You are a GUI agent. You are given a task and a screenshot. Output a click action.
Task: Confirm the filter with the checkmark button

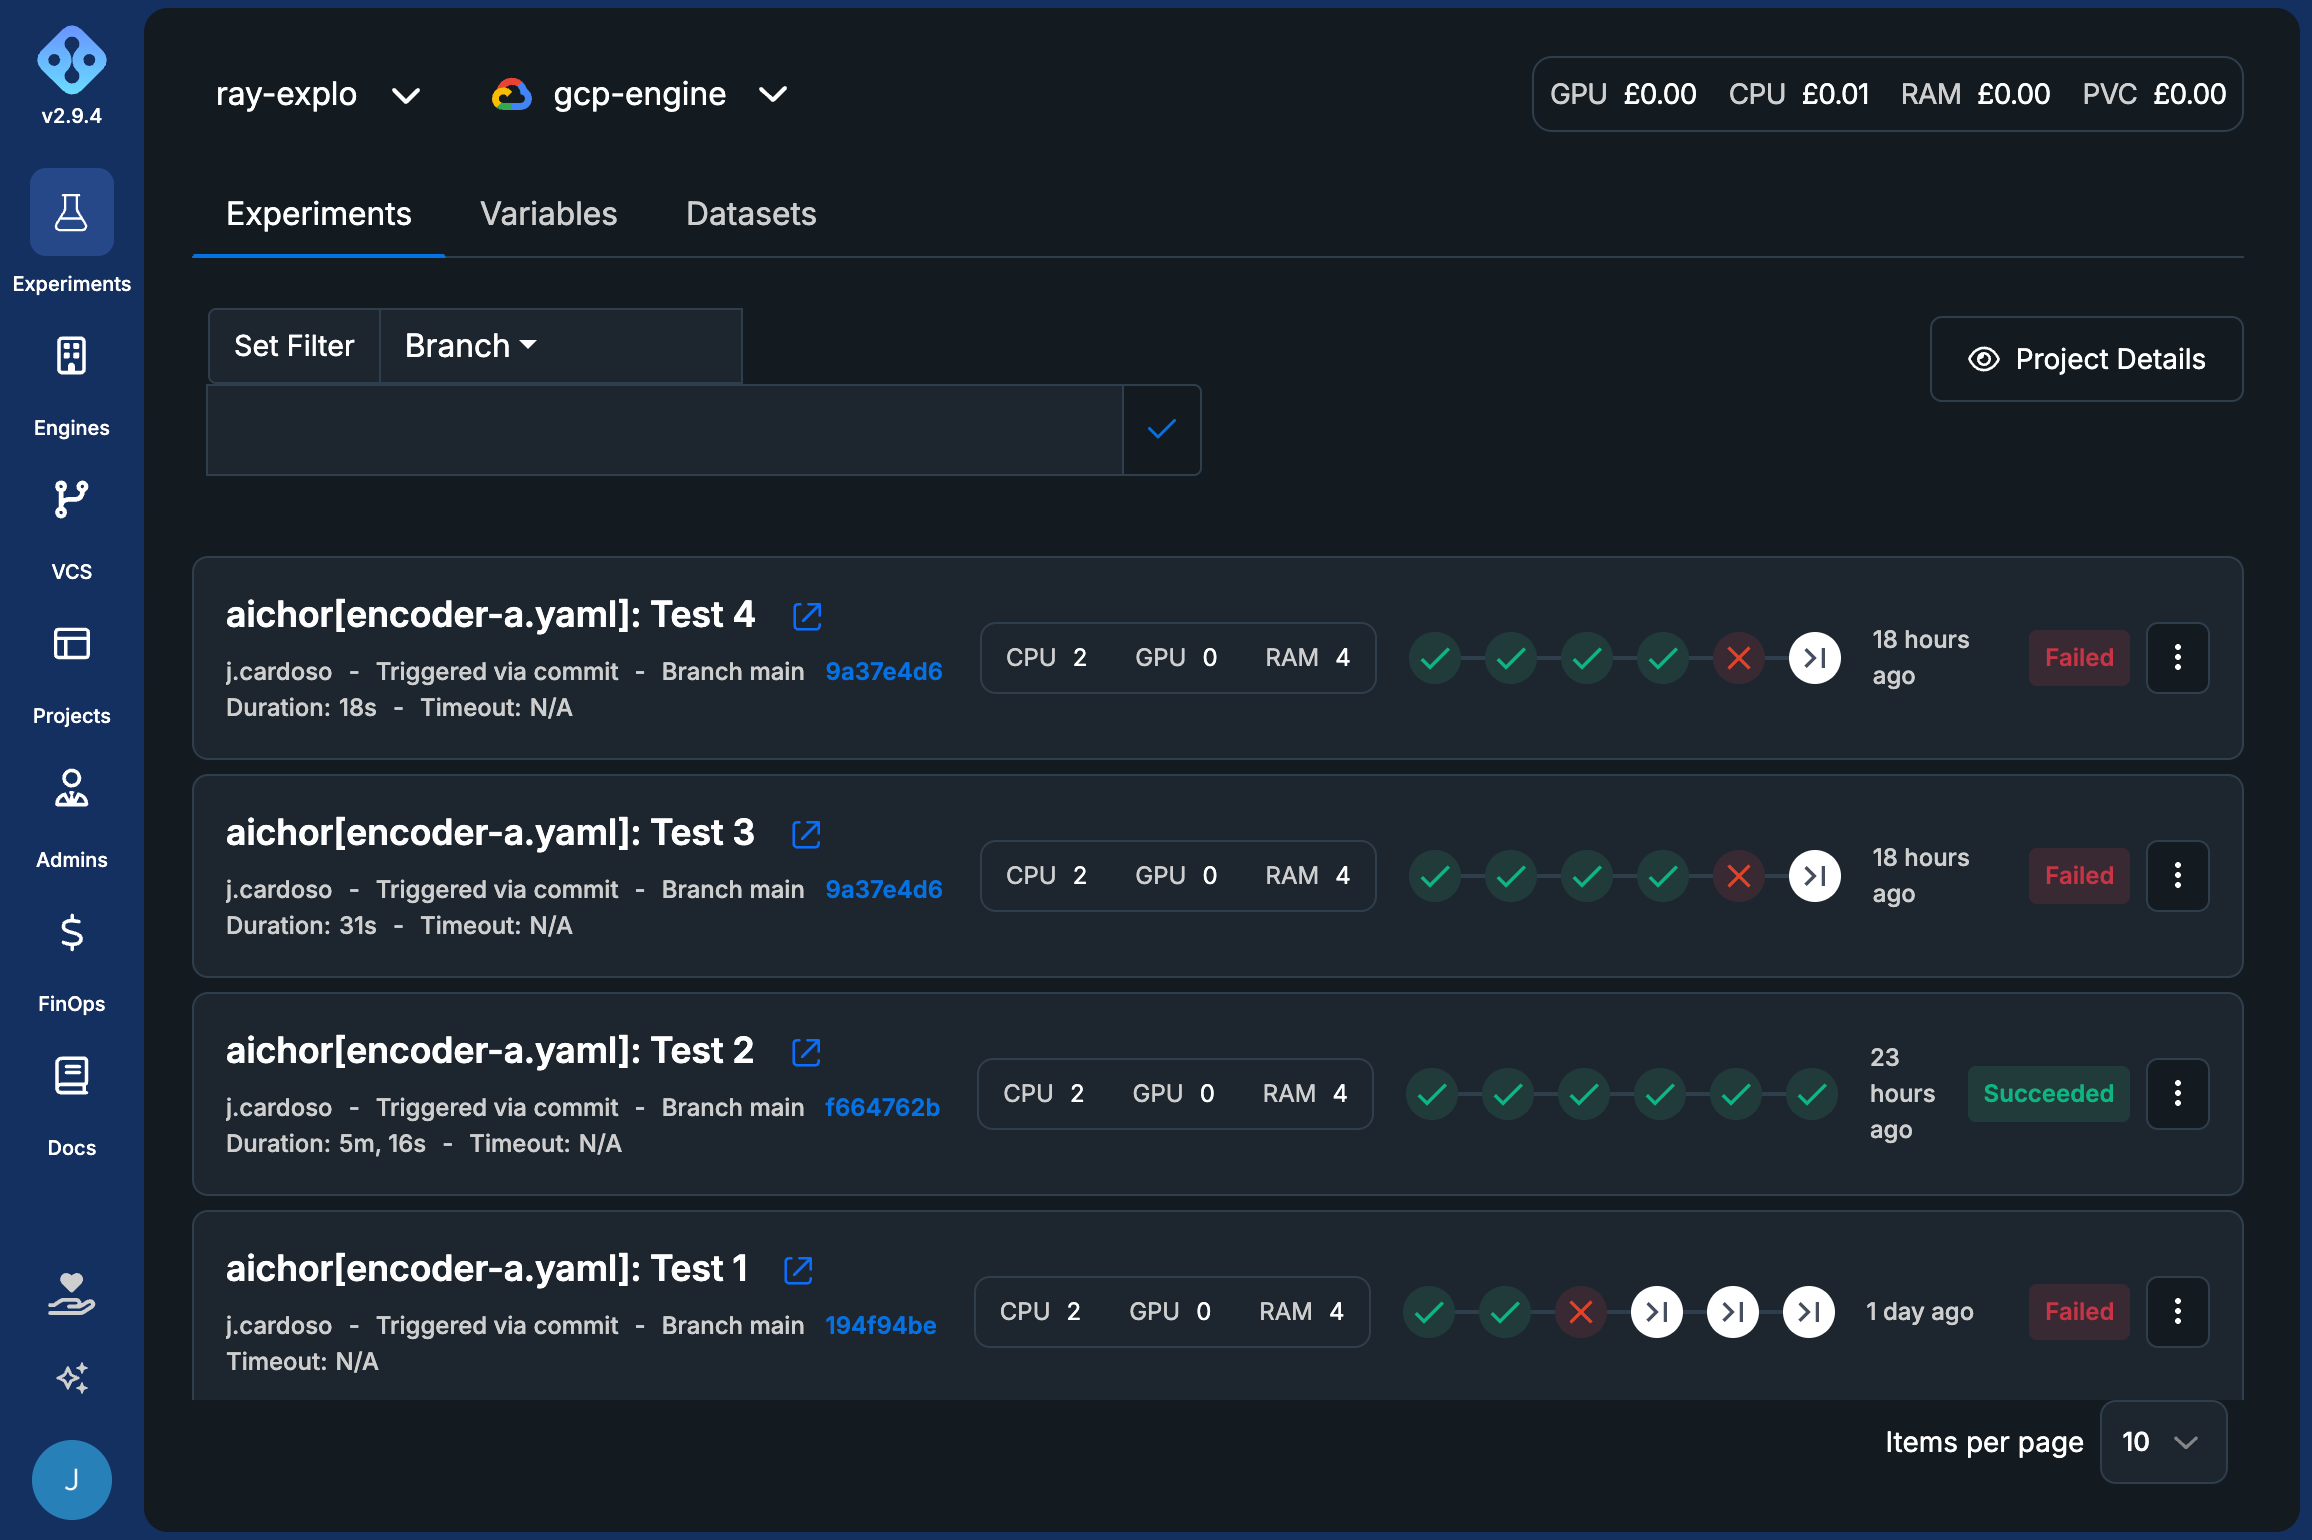pos(1161,430)
